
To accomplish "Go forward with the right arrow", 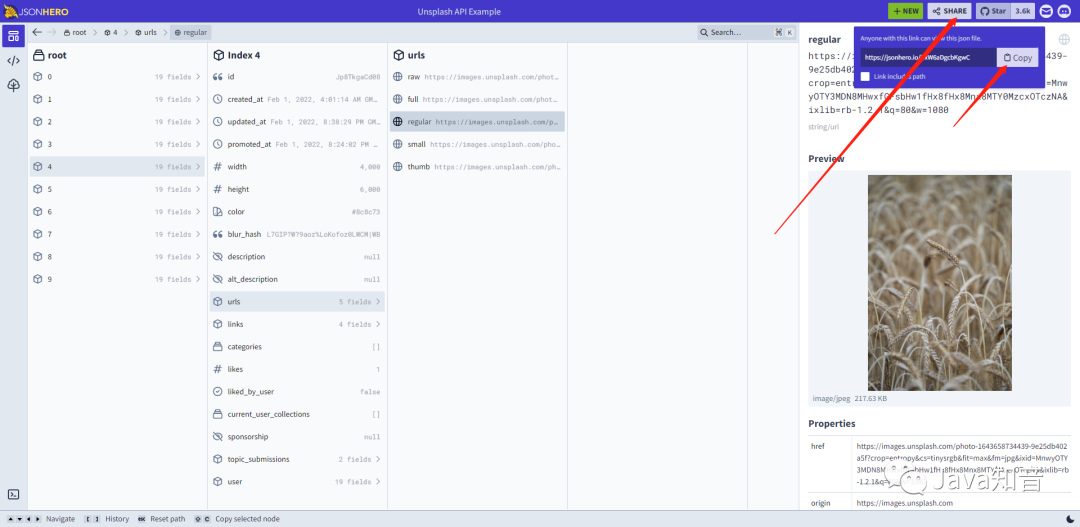I will (51, 32).
